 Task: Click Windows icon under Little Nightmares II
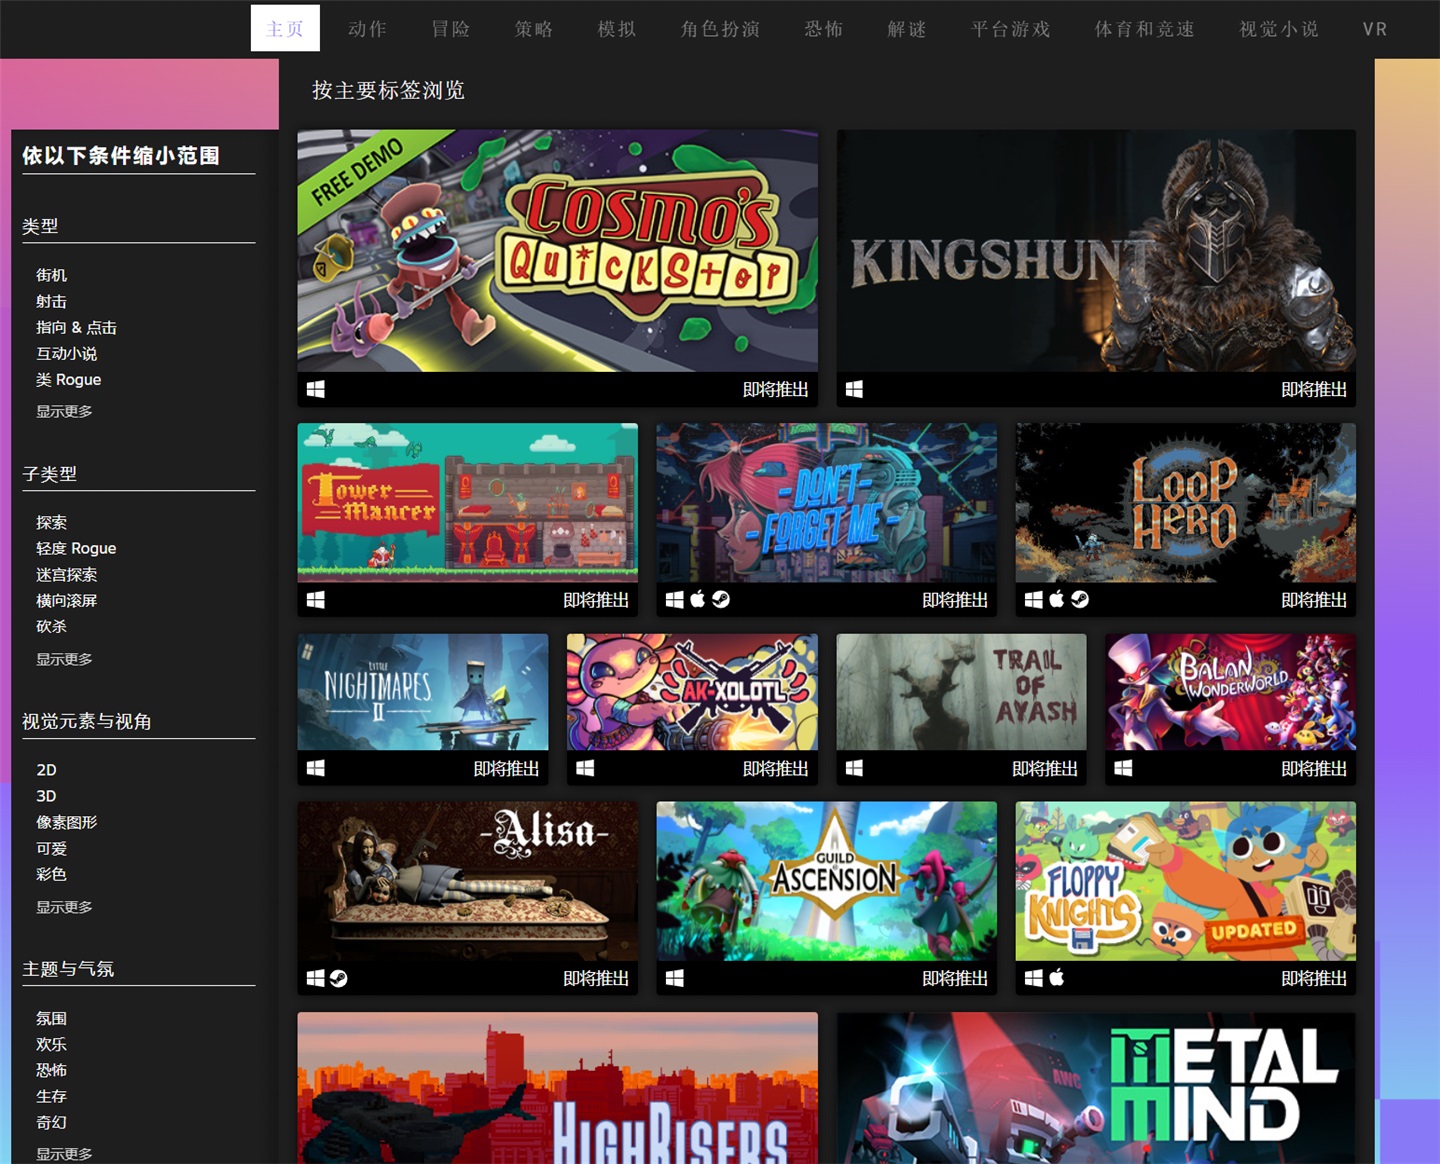coord(316,768)
